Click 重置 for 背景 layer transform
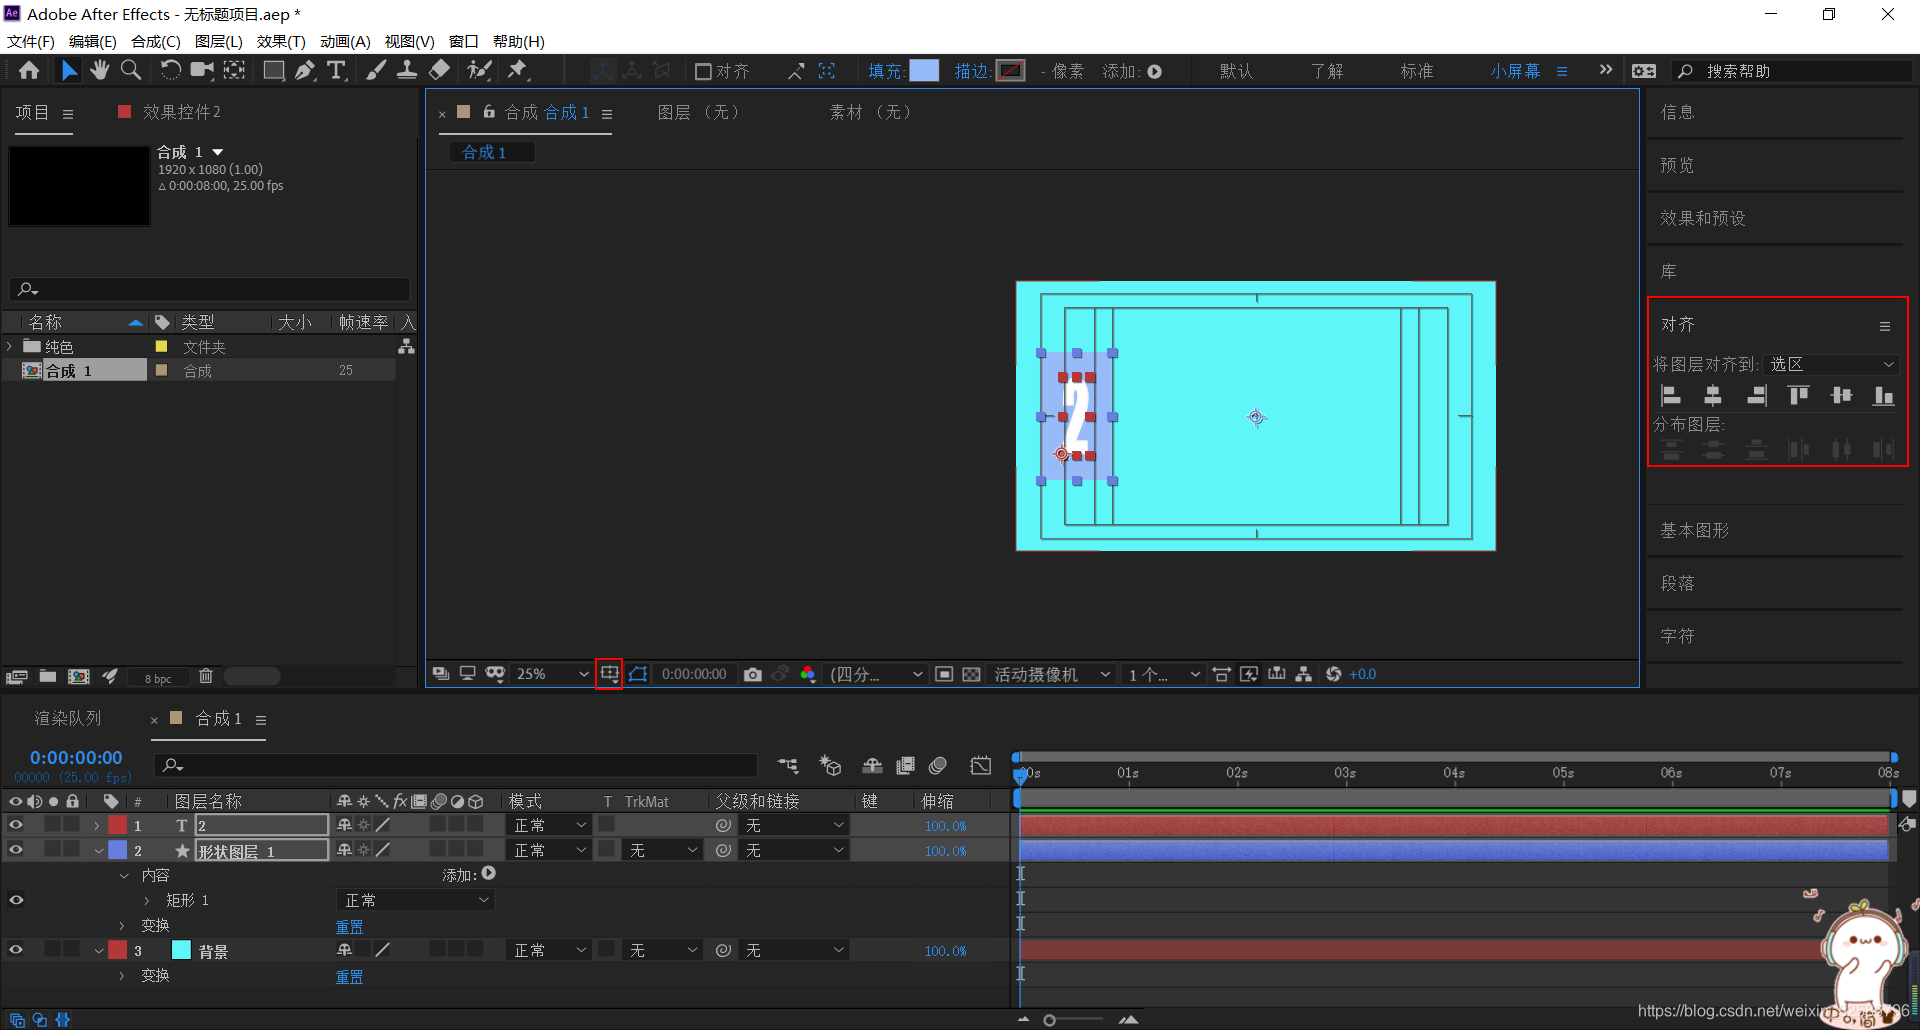Image resolution: width=1920 pixels, height=1030 pixels. coord(350,977)
